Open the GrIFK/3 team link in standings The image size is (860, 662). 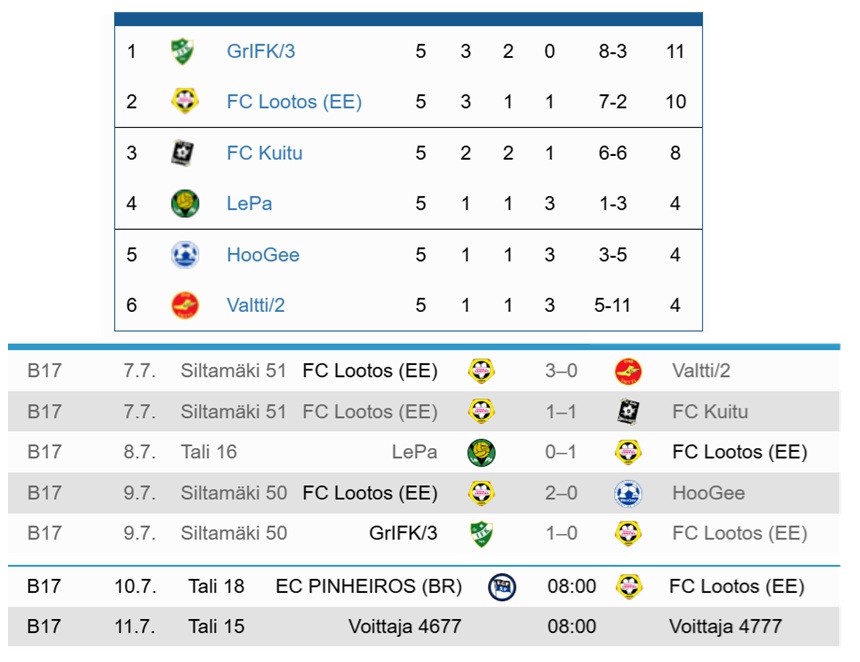tap(261, 51)
